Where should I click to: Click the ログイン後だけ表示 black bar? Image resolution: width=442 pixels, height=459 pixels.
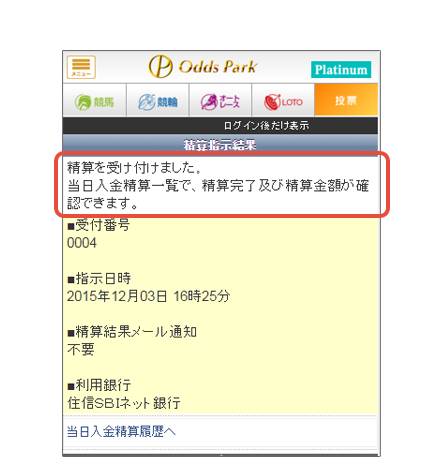[x=220, y=125]
